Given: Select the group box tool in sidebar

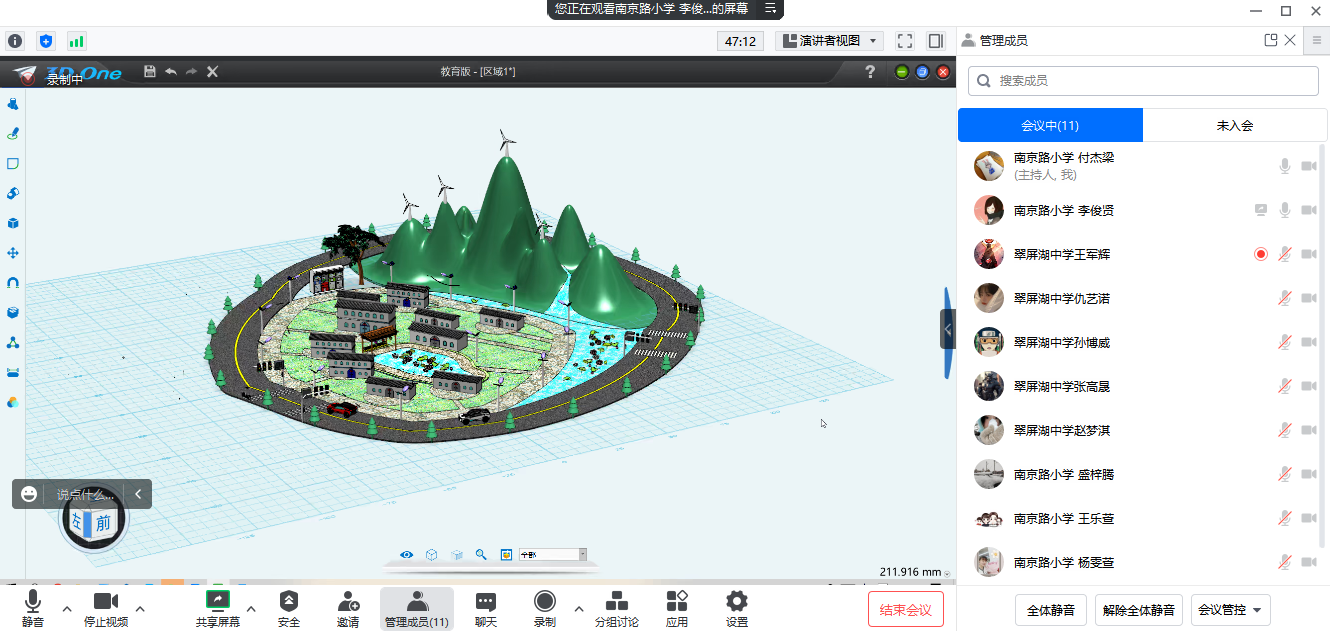Looking at the screenshot, I should pos(13,313).
